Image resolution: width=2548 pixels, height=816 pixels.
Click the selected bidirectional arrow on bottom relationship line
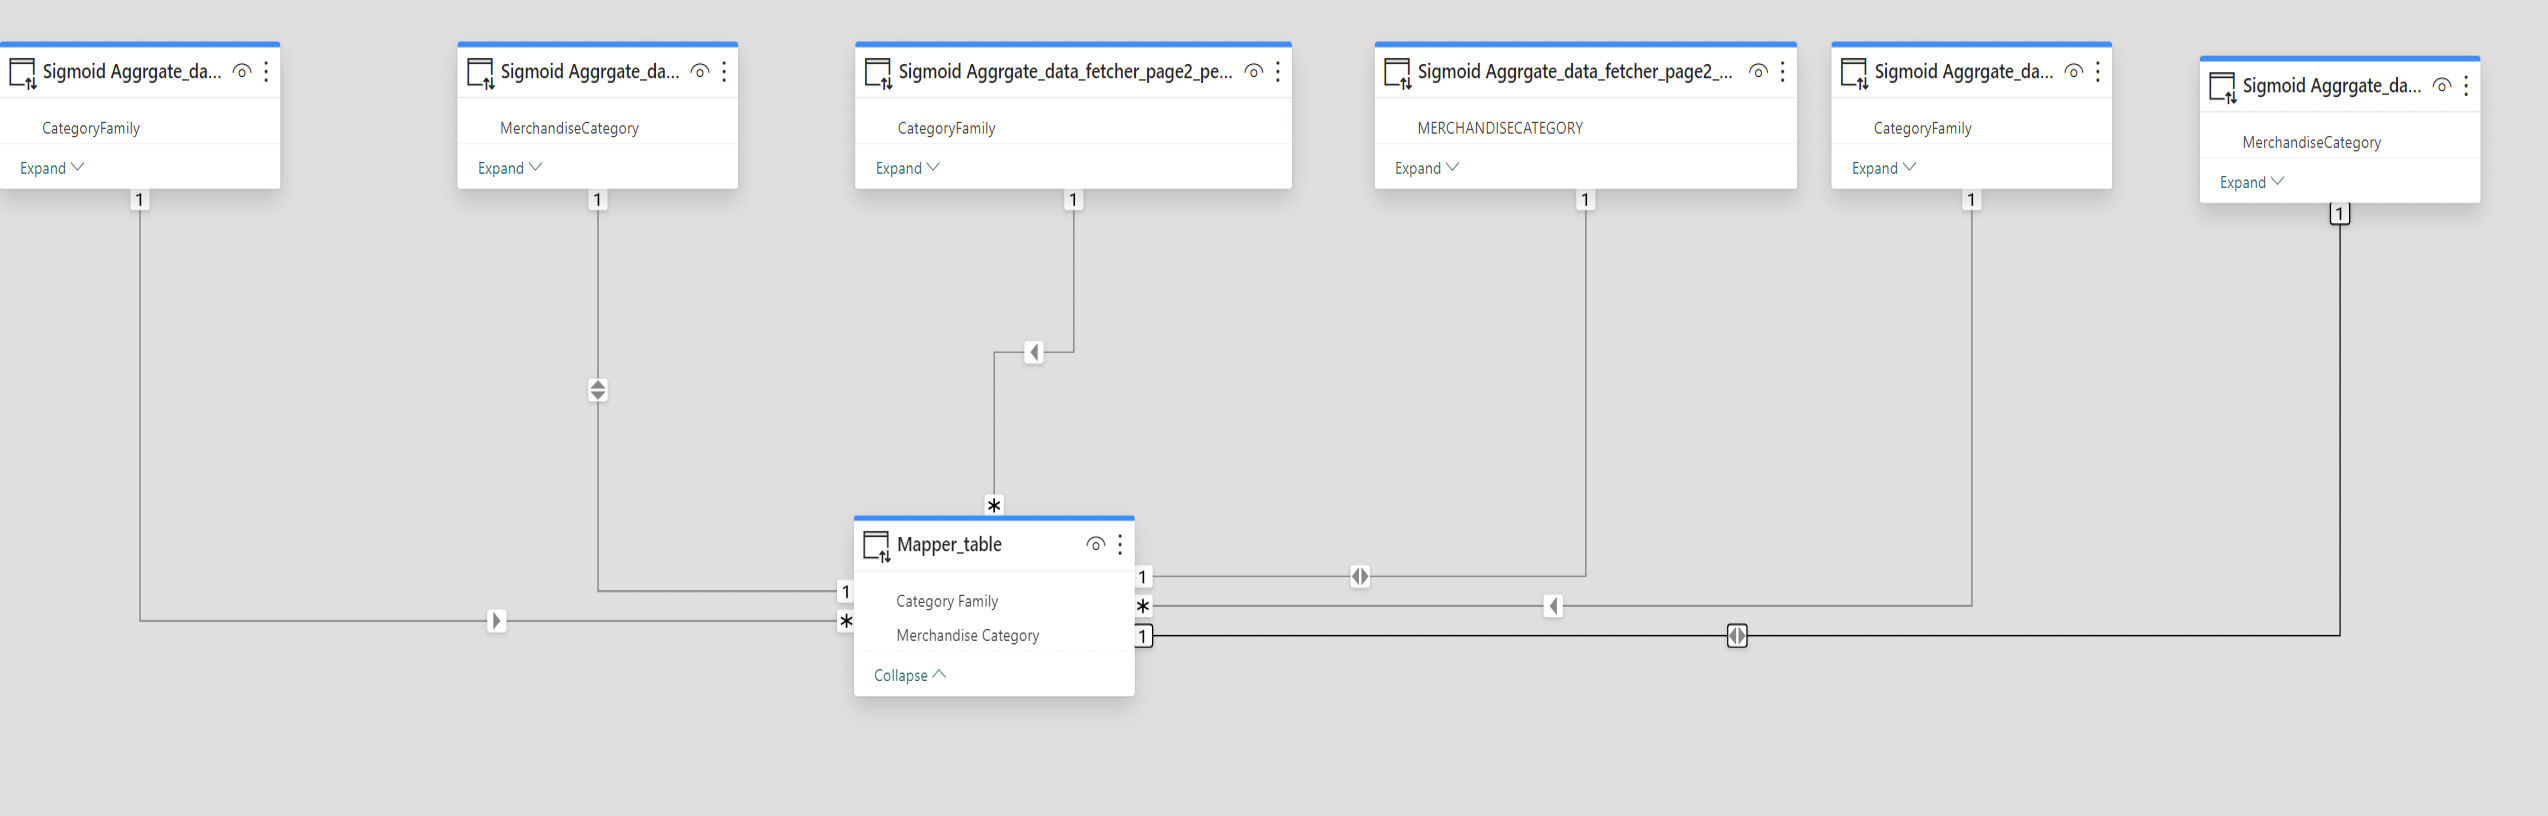point(1737,636)
